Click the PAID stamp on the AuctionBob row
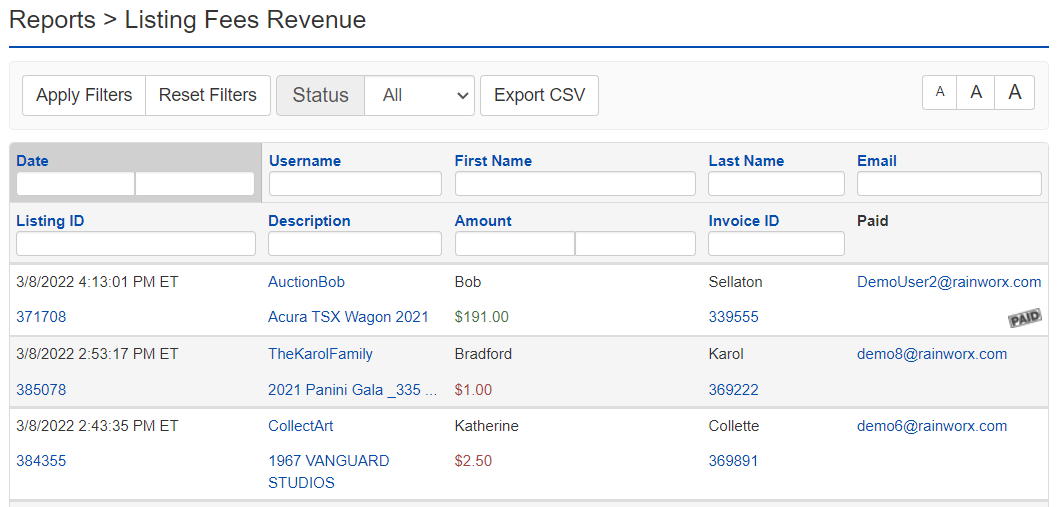The height and width of the screenshot is (507, 1061). point(1024,319)
